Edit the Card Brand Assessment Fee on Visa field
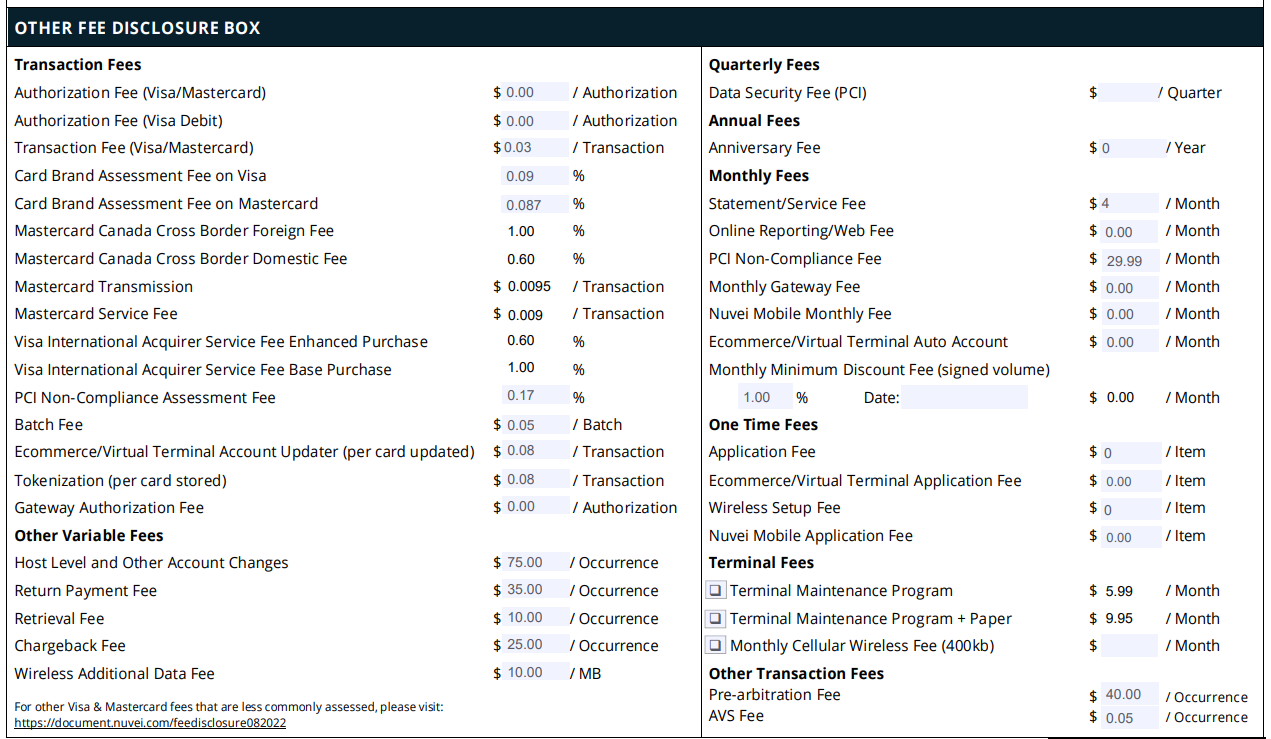The image size is (1271, 739). (535, 176)
